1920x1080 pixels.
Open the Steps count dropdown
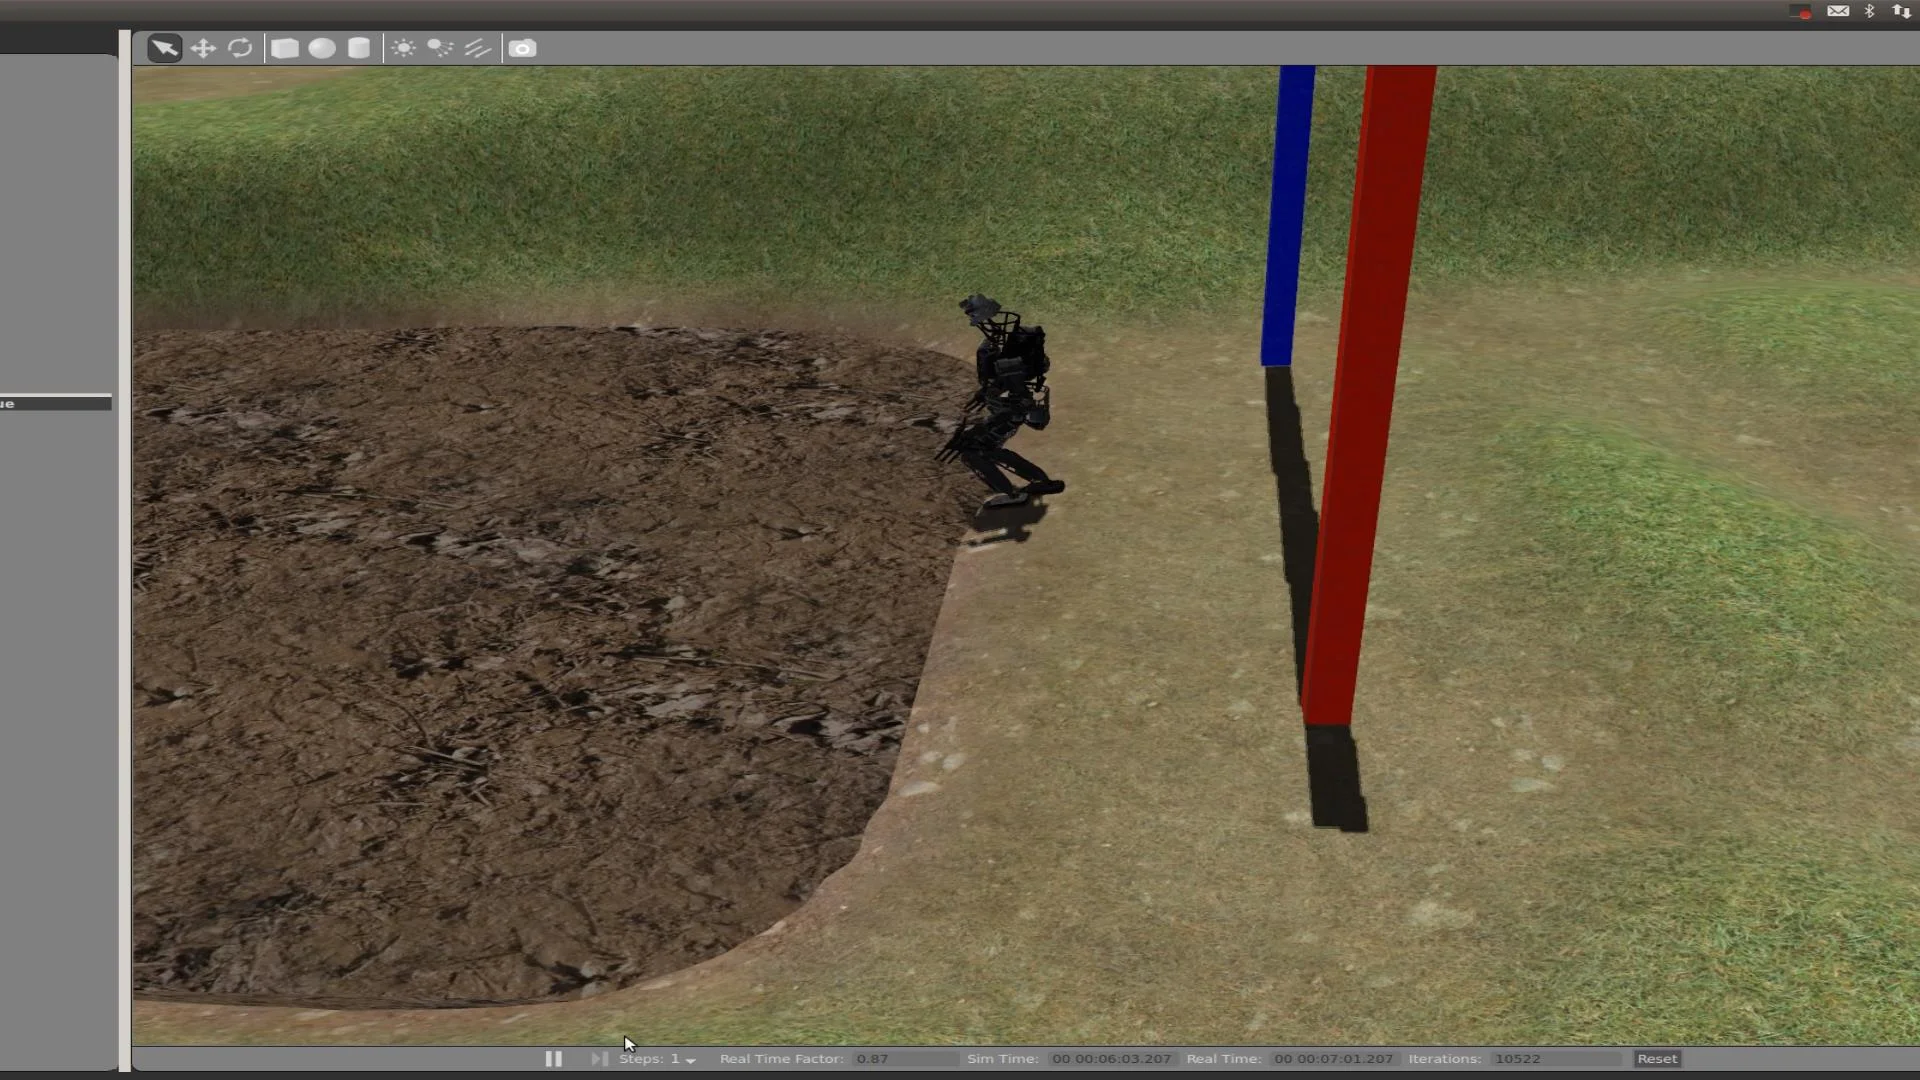(690, 1059)
